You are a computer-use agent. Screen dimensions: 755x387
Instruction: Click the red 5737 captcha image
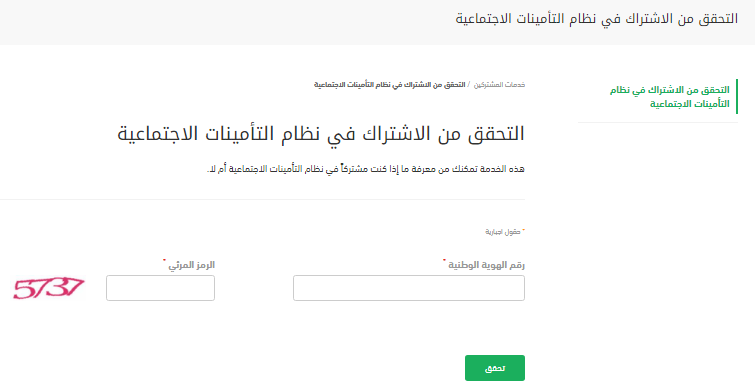tap(49, 288)
